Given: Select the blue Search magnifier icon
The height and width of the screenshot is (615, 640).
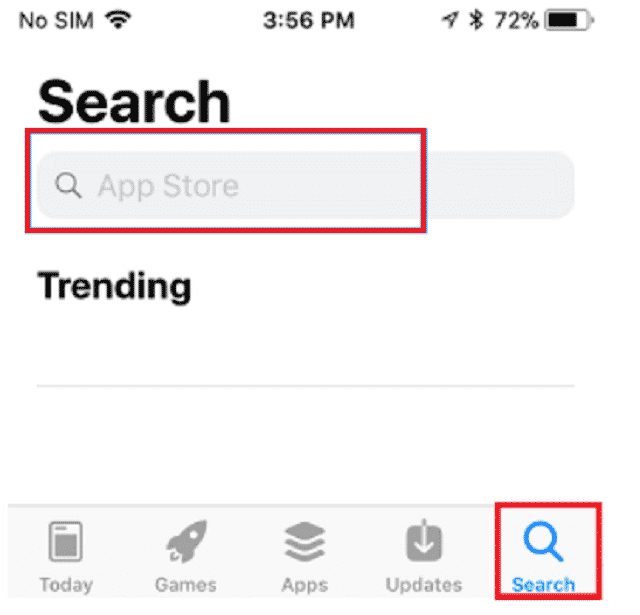Looking at the screenshot, I should 543,541.
